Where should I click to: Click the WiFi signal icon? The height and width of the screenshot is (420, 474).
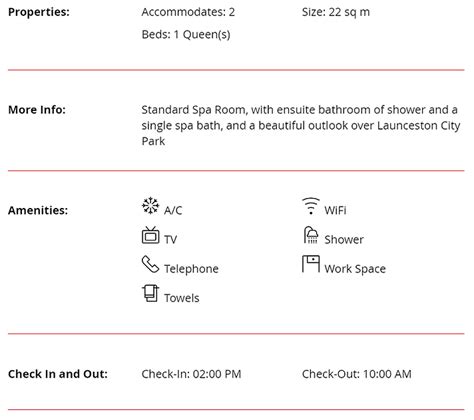pos(311,206)
